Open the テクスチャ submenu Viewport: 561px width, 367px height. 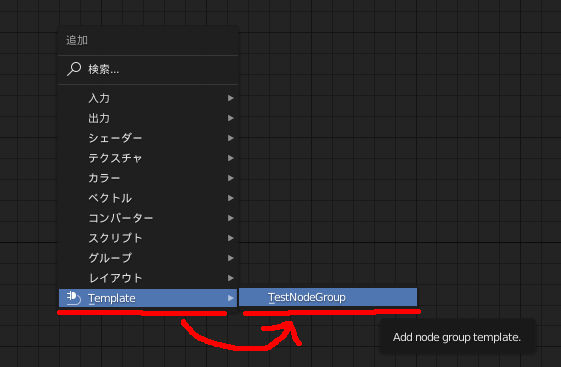pyautogui.click(x=148, y=158)
